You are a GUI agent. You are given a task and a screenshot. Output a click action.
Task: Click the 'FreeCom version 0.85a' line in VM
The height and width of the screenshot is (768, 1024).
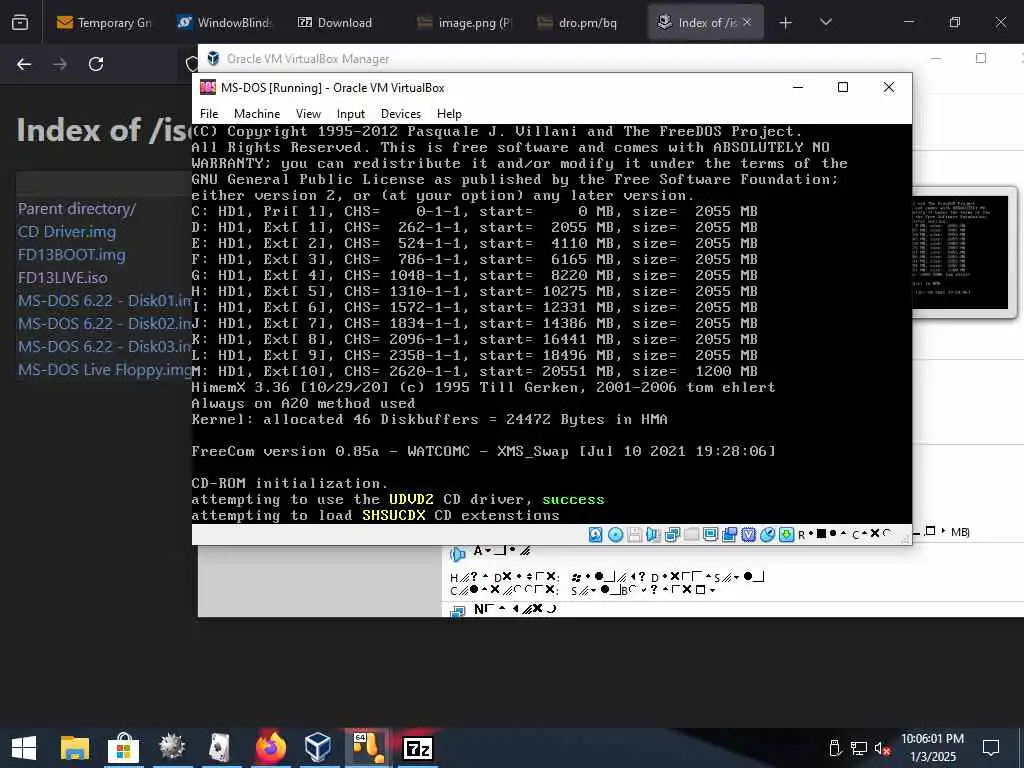483,451
